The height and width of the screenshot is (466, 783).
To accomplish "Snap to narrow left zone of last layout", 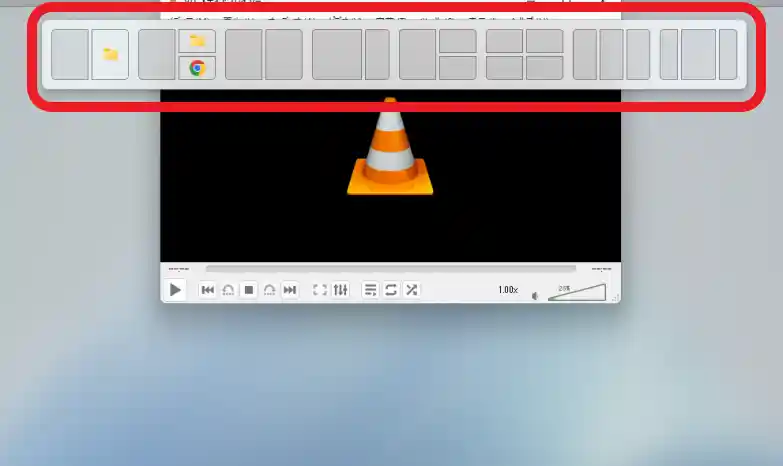I will pos(669,54).
